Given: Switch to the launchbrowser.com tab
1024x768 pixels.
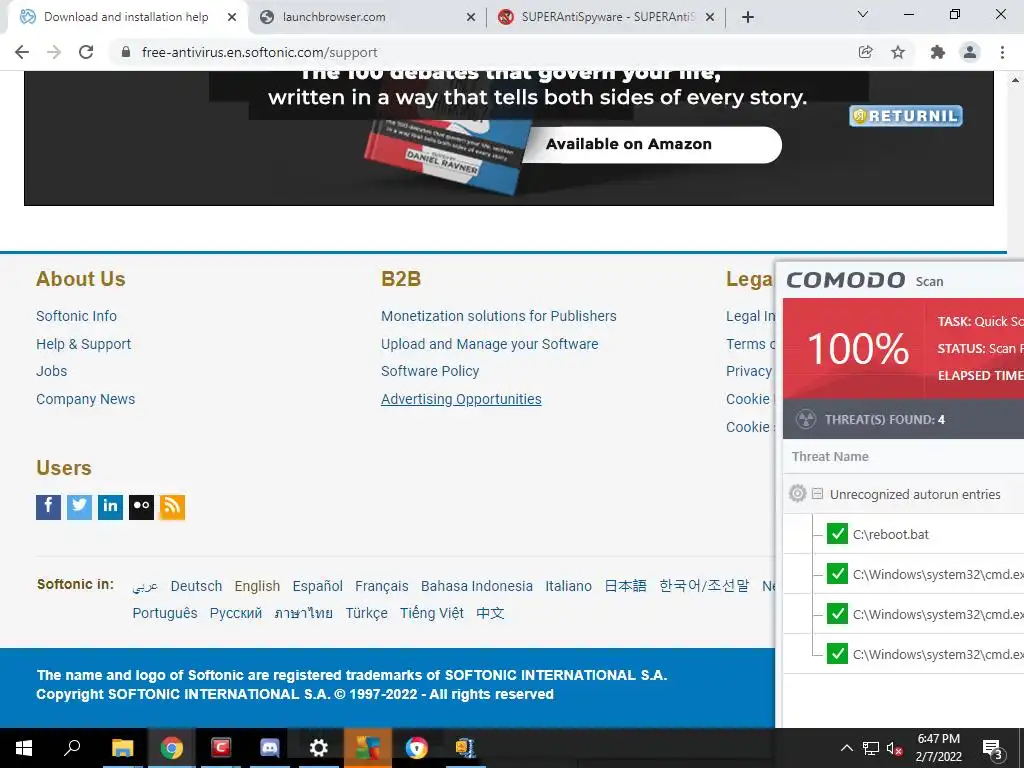Looking at the screenshot, I should [368, 17].
